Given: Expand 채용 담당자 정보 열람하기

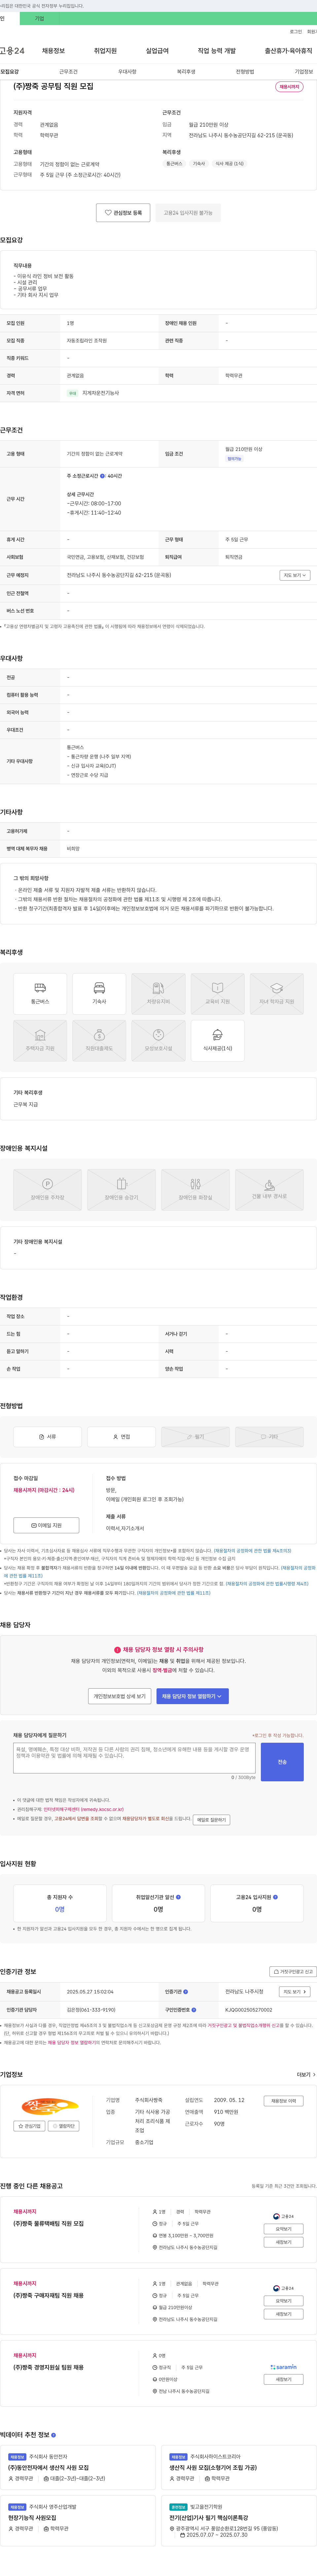Looking at the screenshot, I should [192, 1696].
